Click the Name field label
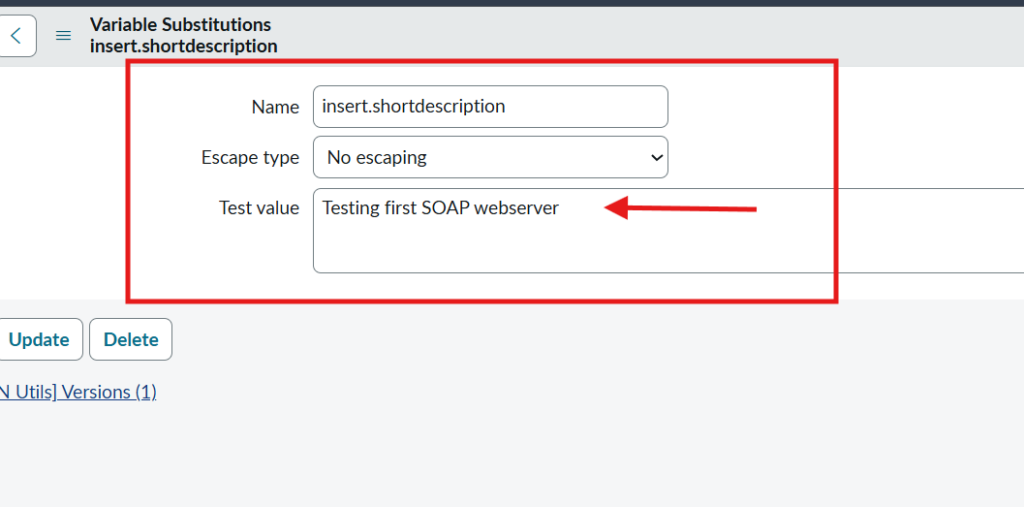The image size is (1024, 507). coord(276,107)
